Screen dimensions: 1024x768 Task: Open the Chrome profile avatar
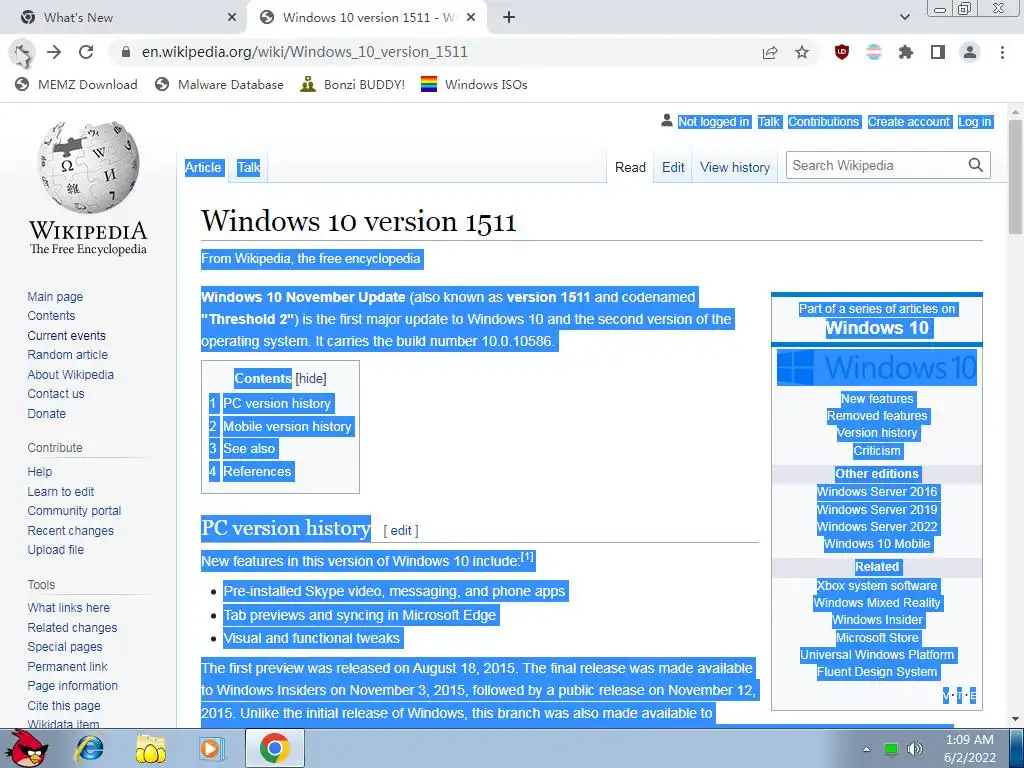[970, 52]
